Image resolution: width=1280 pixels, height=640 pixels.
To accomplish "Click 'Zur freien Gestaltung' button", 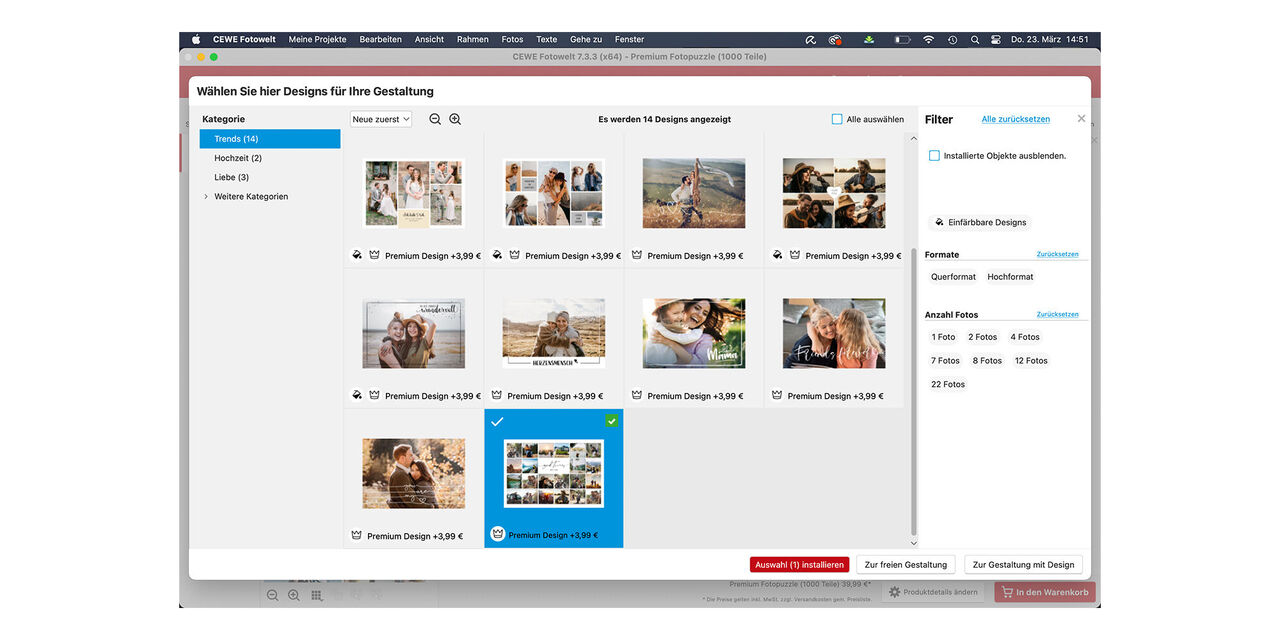I will (906, 564).
